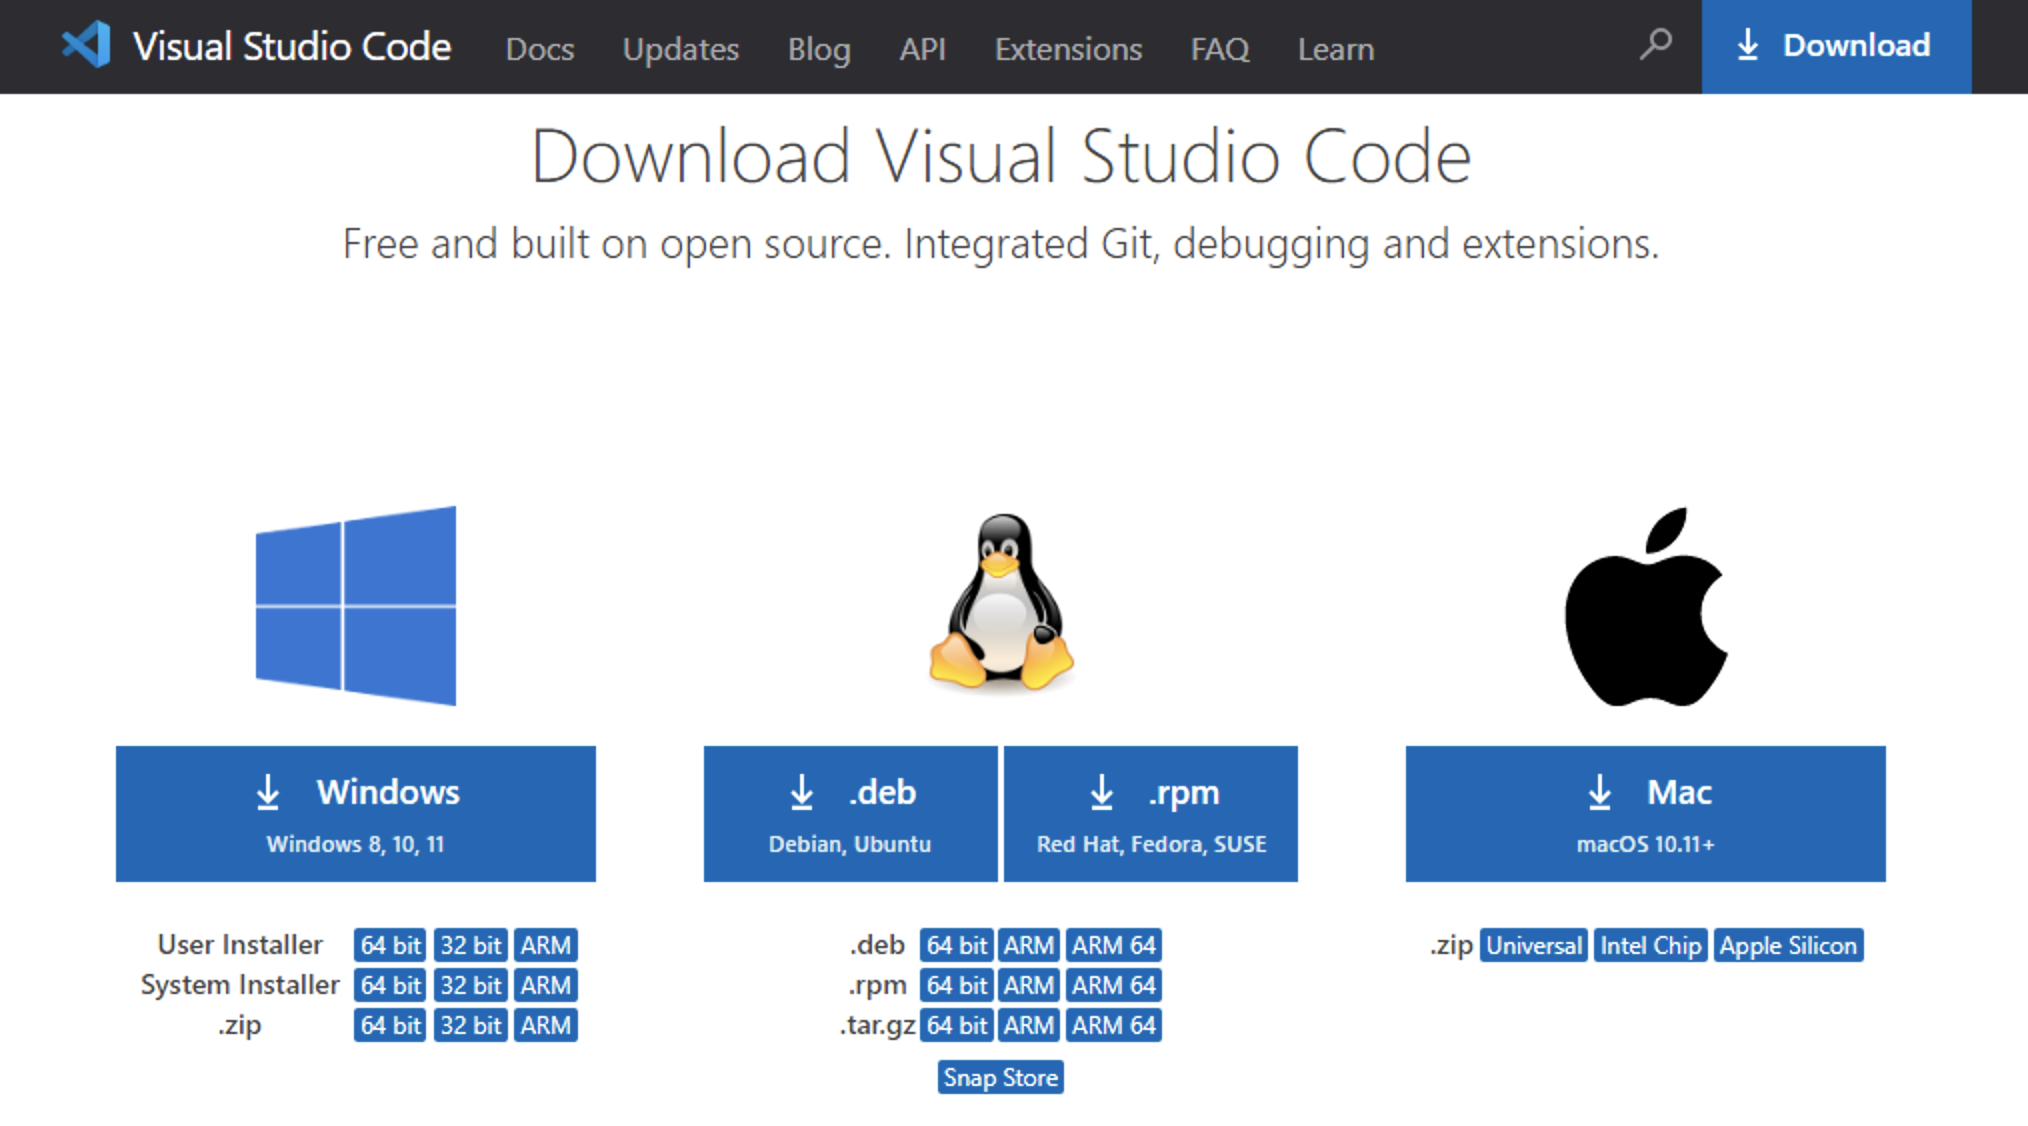Click the 'System Installer' label
The height and width of the screenshot is (1126, 2028).
coord(240,984)
